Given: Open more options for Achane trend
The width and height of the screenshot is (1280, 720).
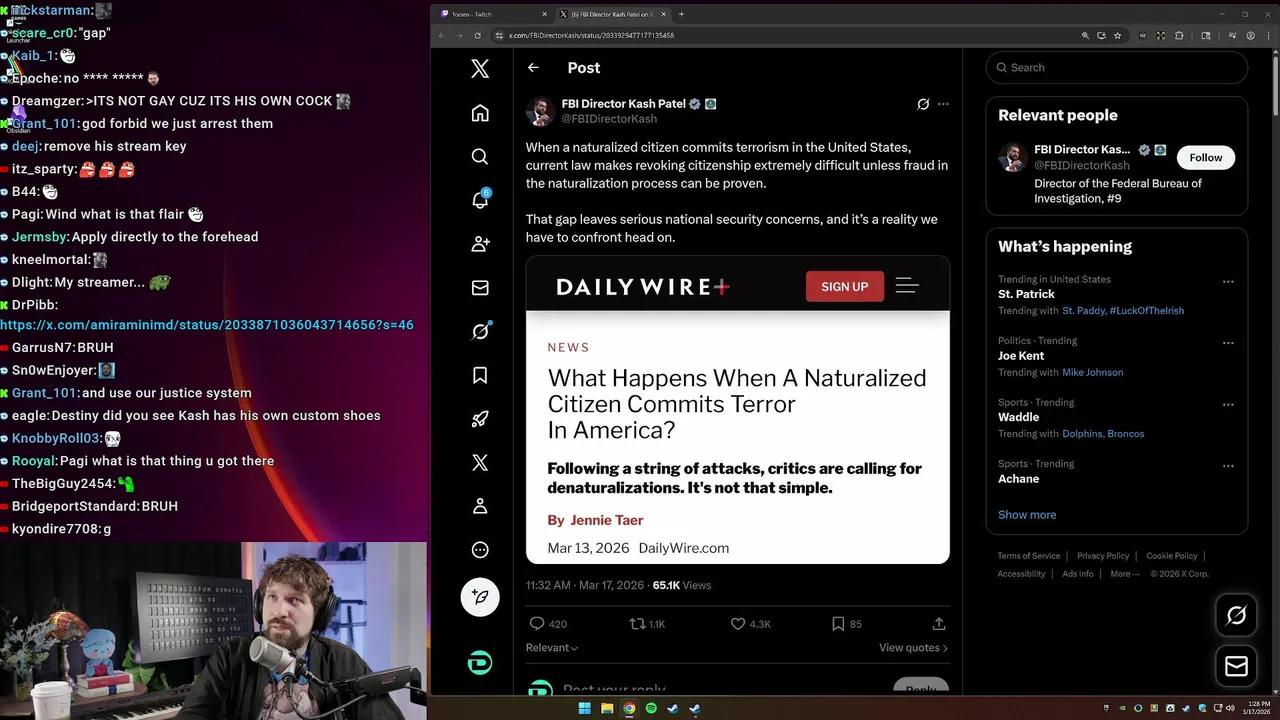Looking at the screenshot, I should [x=1228, y=466].
